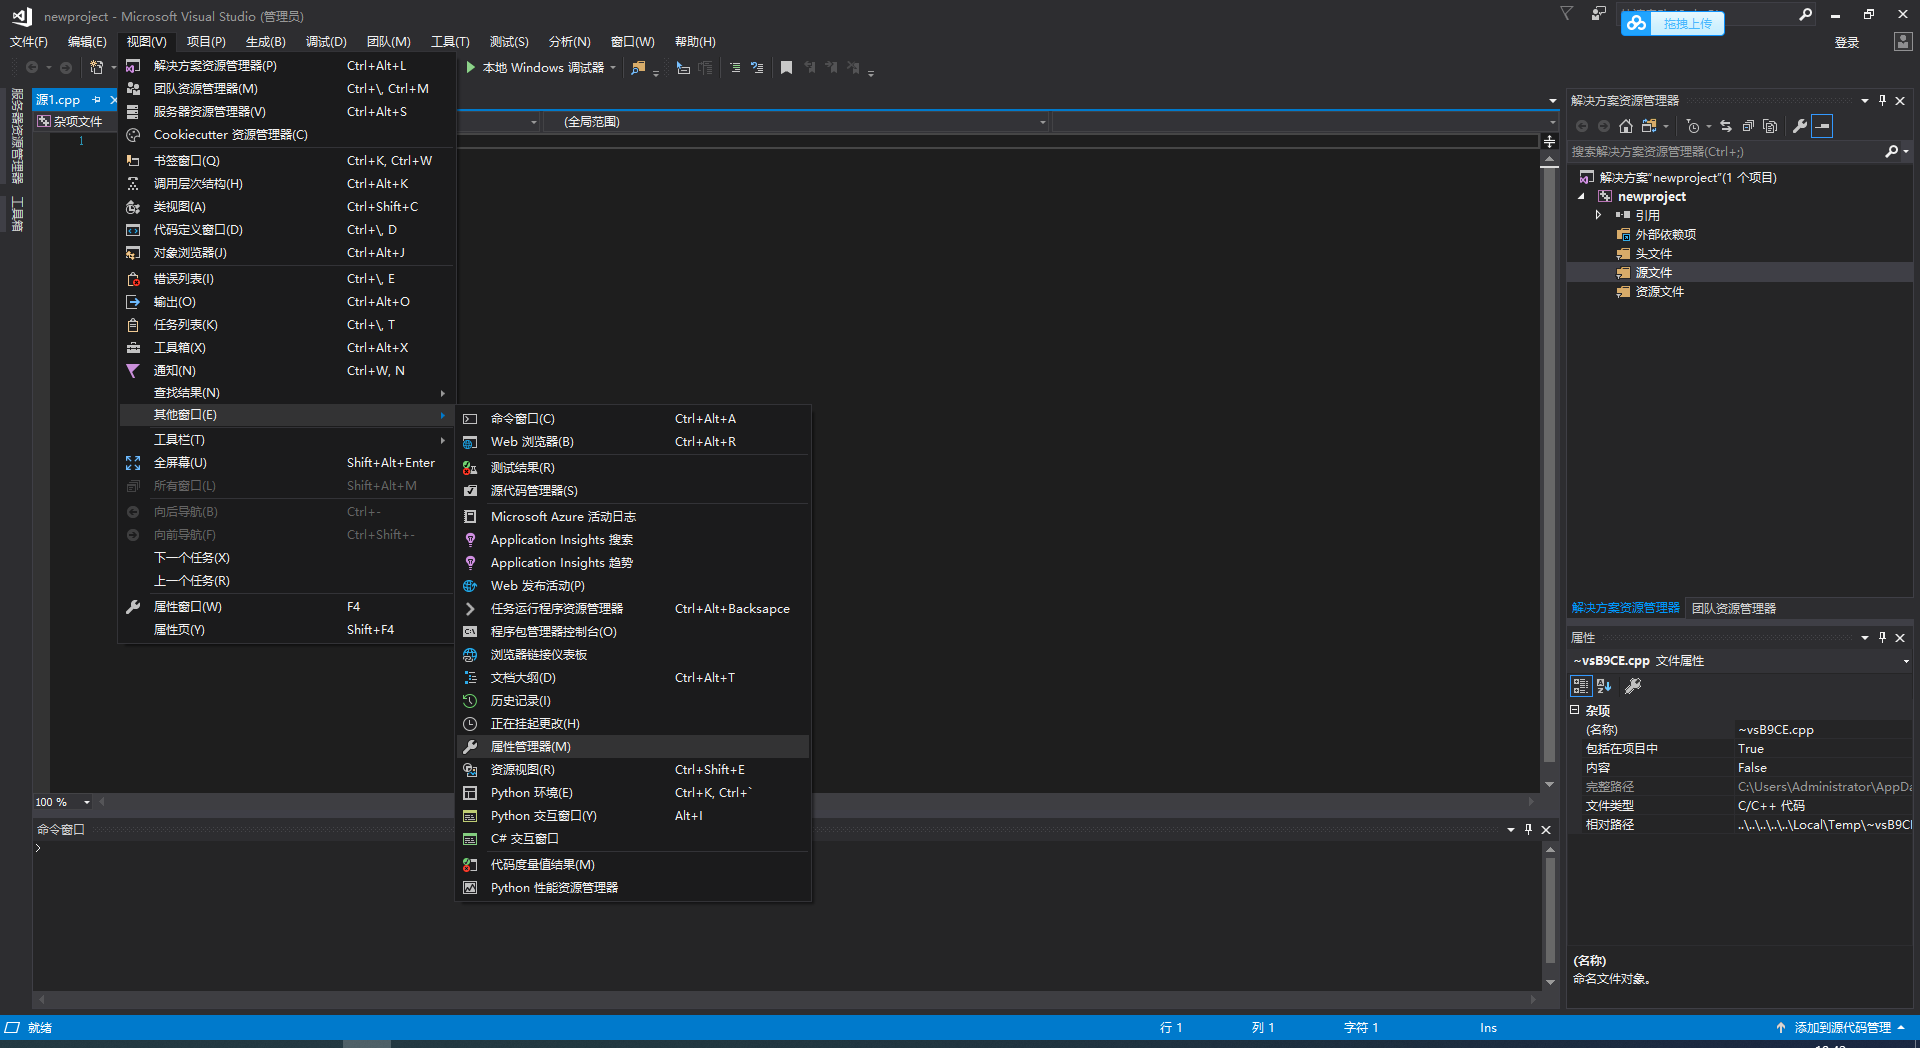Click the search magnifier in Solution Explorer
The height and width of the screenshot is (1048, 1920).
pos(1892,151)
